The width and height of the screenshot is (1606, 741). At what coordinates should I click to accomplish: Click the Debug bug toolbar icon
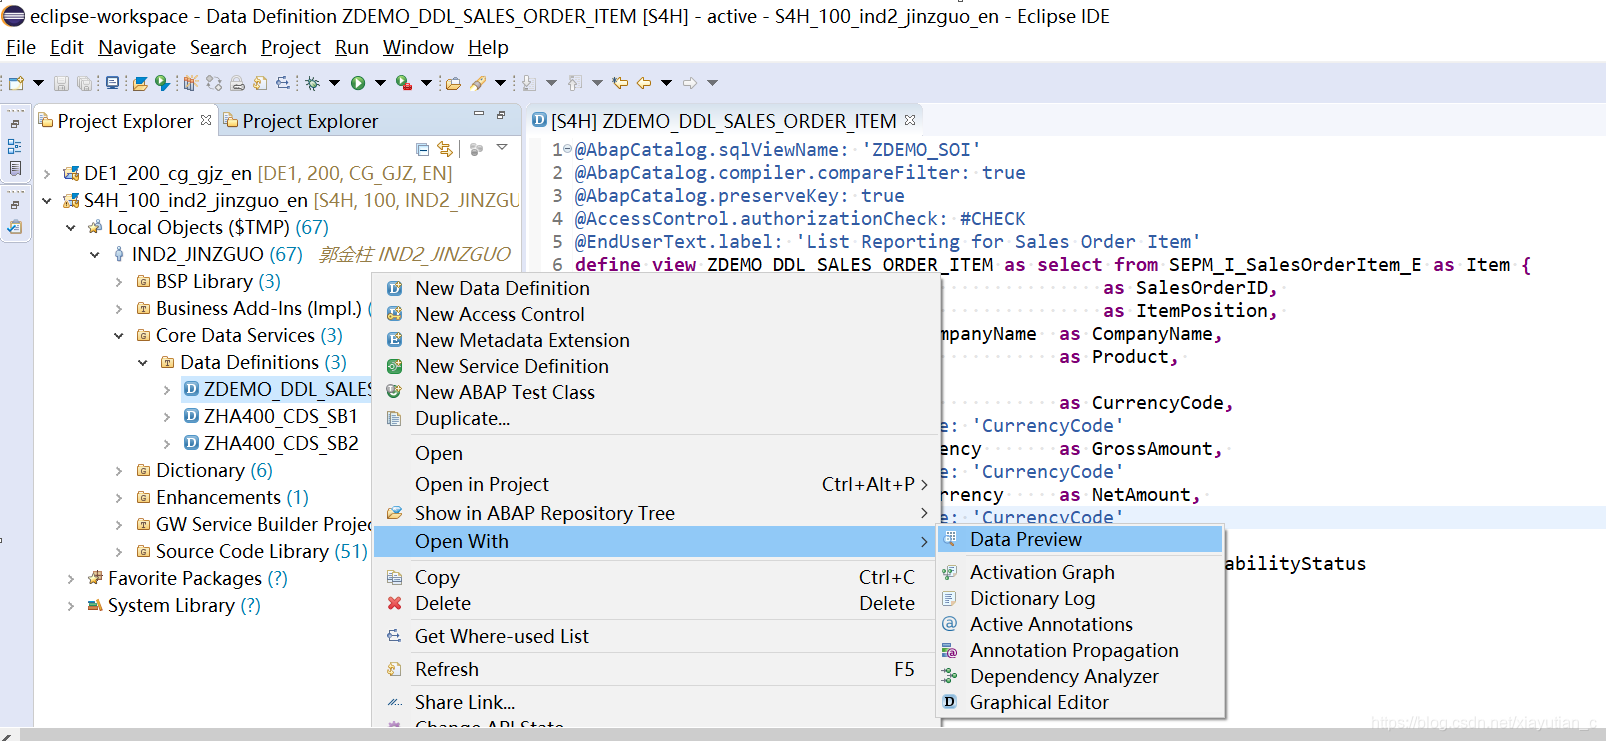coord(312,83)
